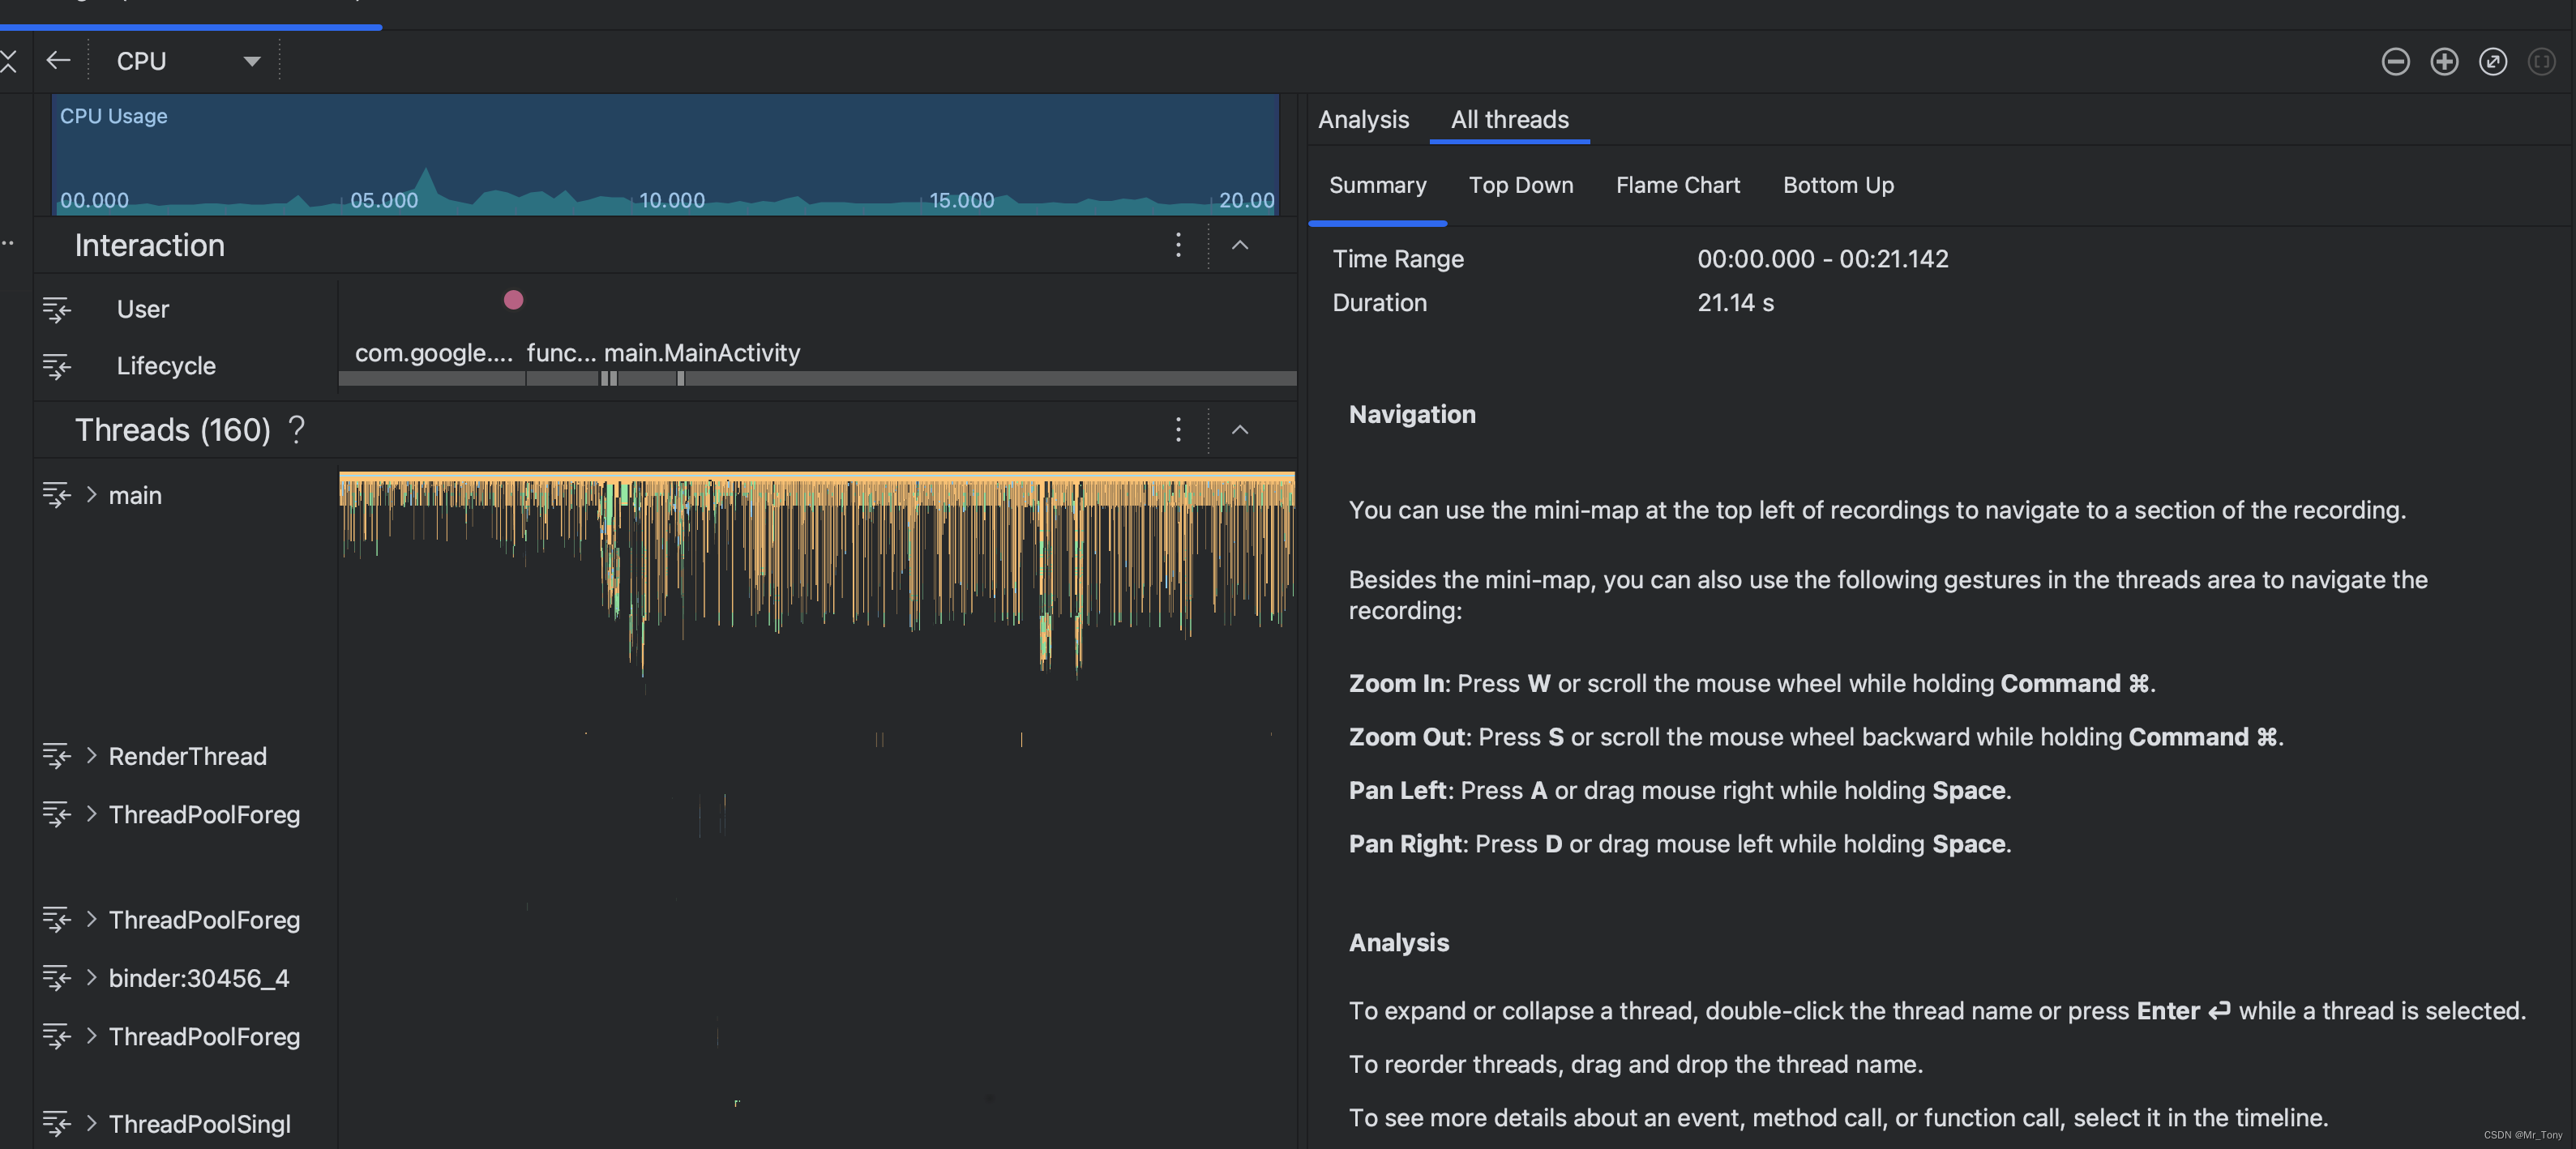Switch to the Flame Chart tab
The image size is (2576, 1149).
click(1677, 185)
